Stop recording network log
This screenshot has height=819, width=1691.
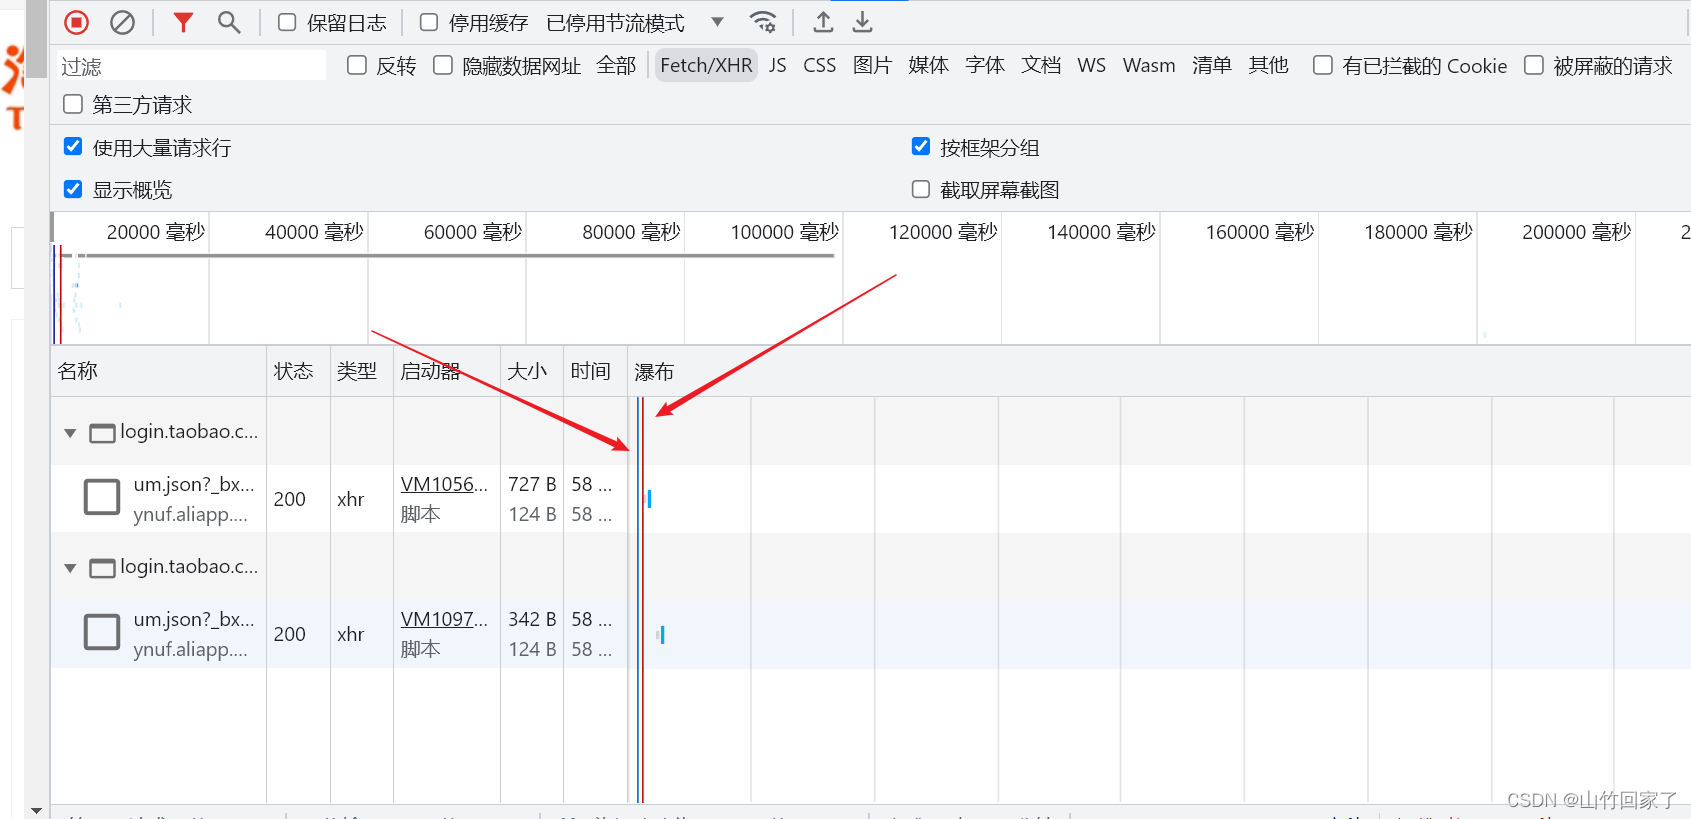pyautogui.click(x=77, y=22)
